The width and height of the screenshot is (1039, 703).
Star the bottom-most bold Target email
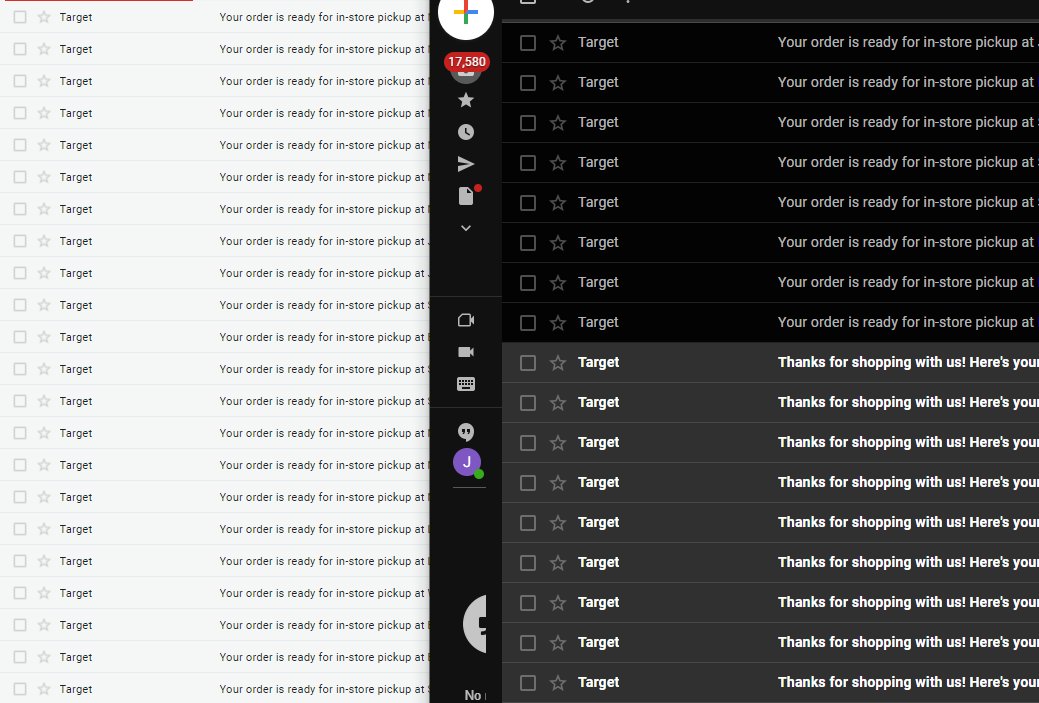coord(558,682)
